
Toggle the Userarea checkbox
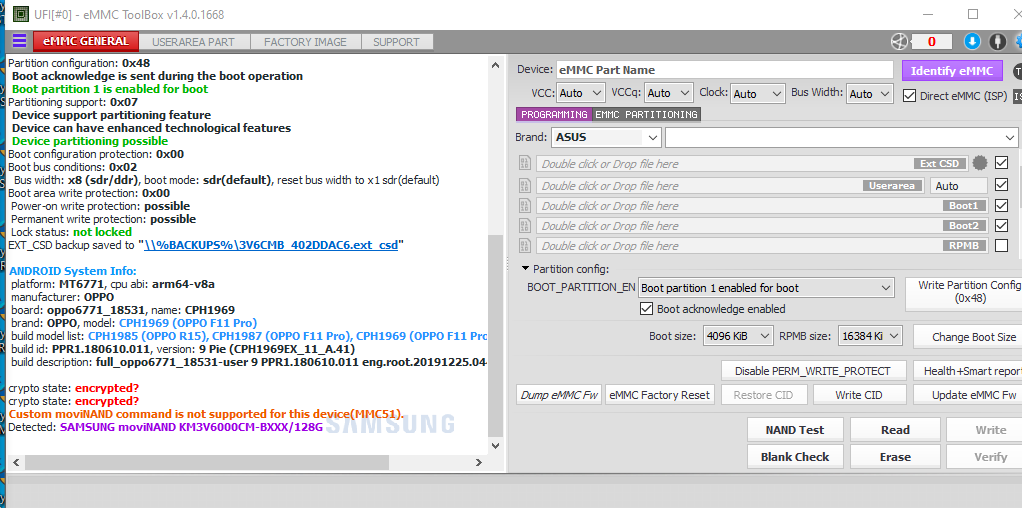coord(1002,185)
